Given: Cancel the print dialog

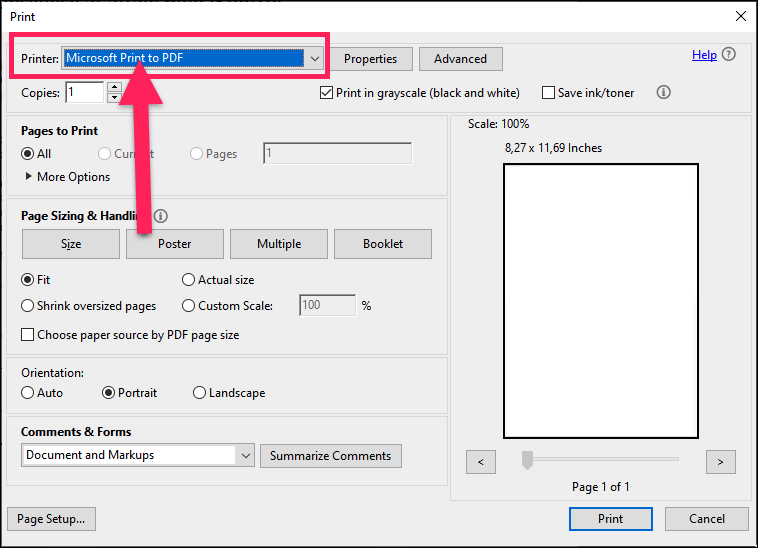Looking at the screenshot, I should (706, 519).
